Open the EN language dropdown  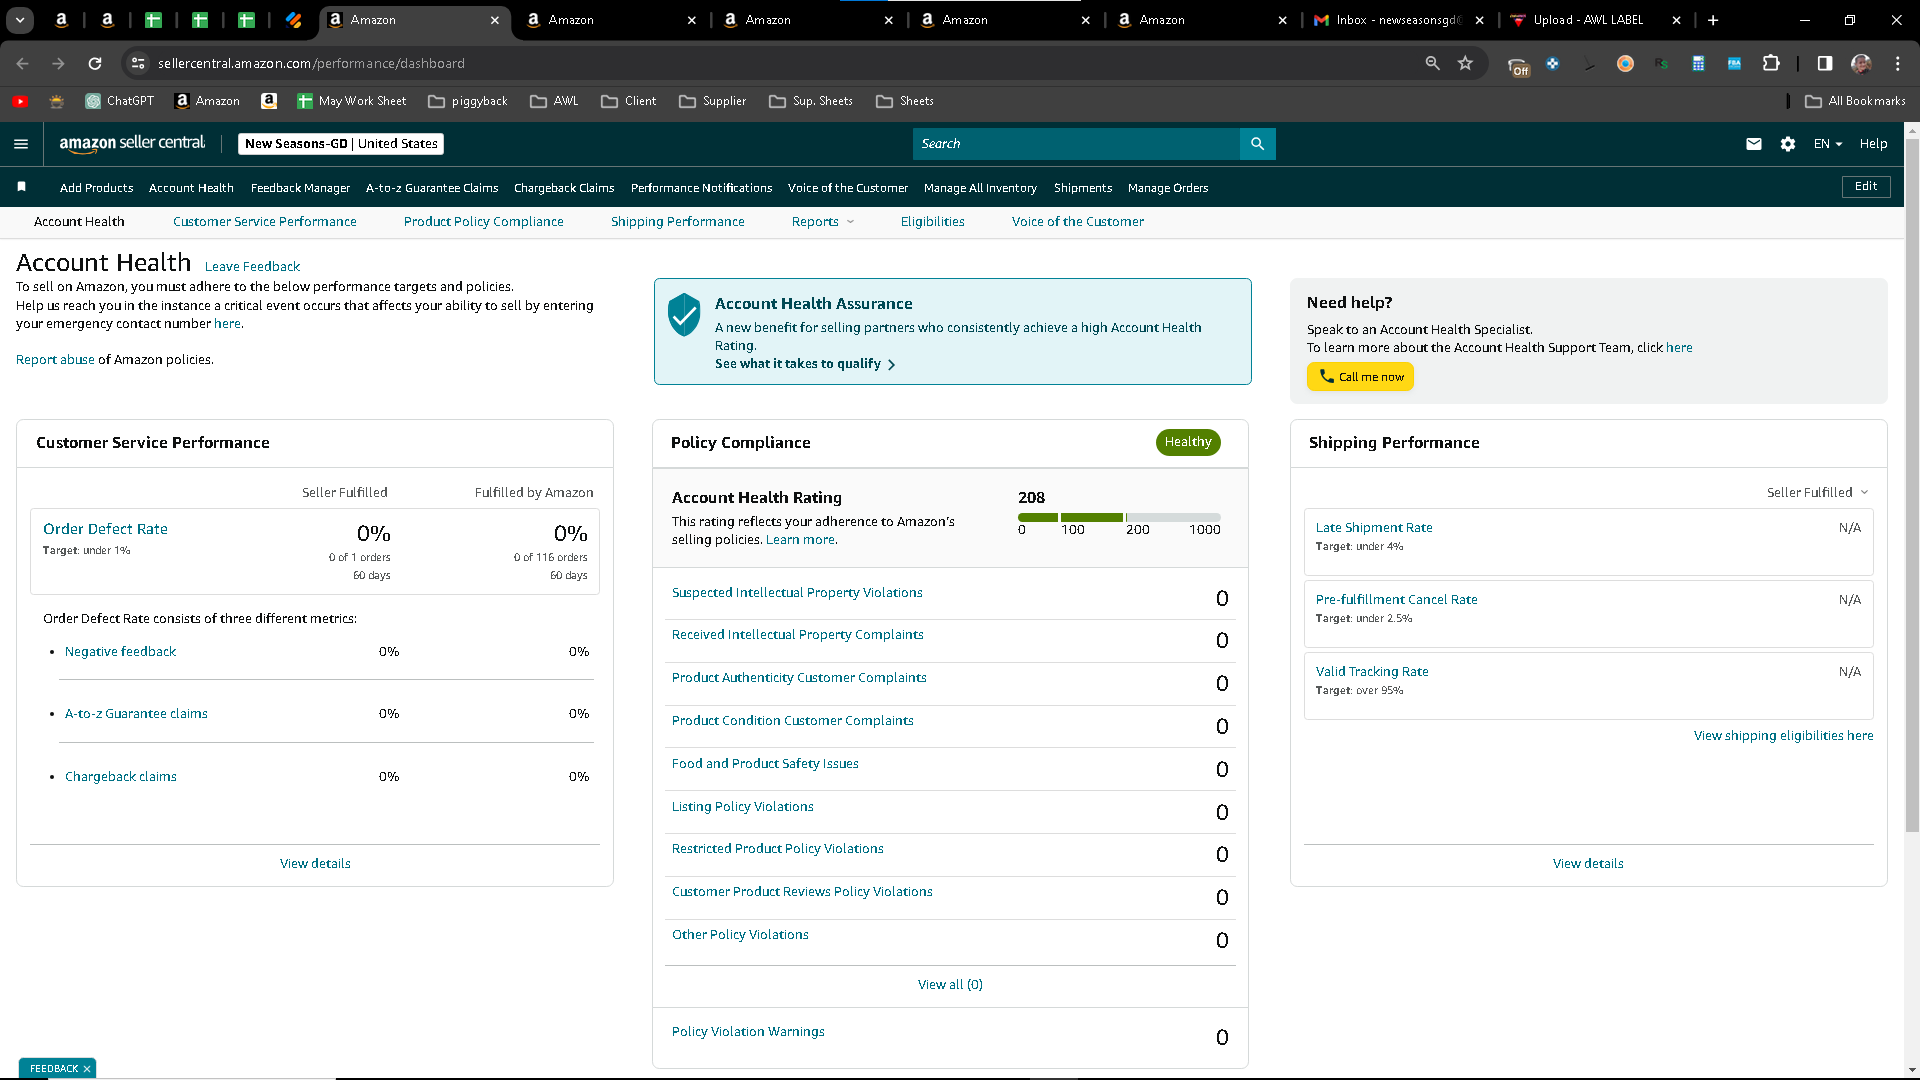tap(1827, 144)
